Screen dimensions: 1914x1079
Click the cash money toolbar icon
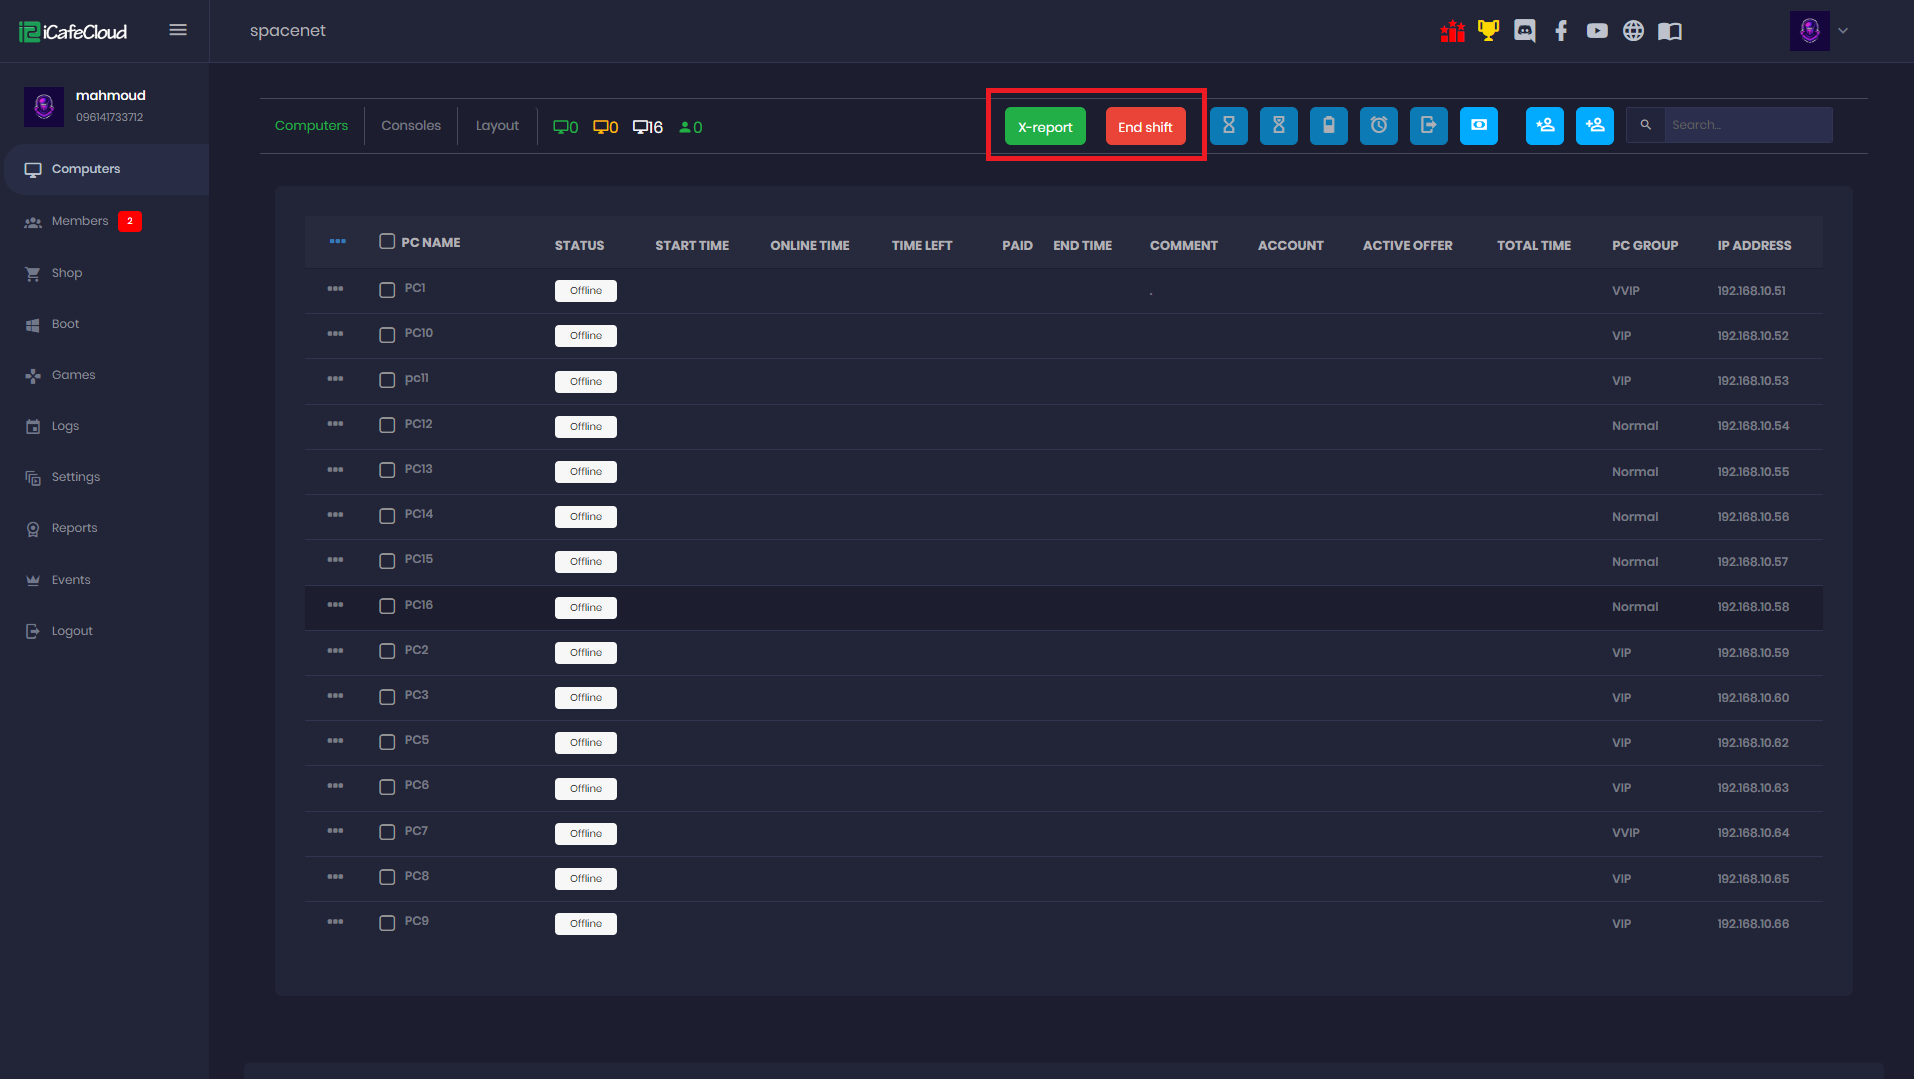click(x=1478, y=126)
